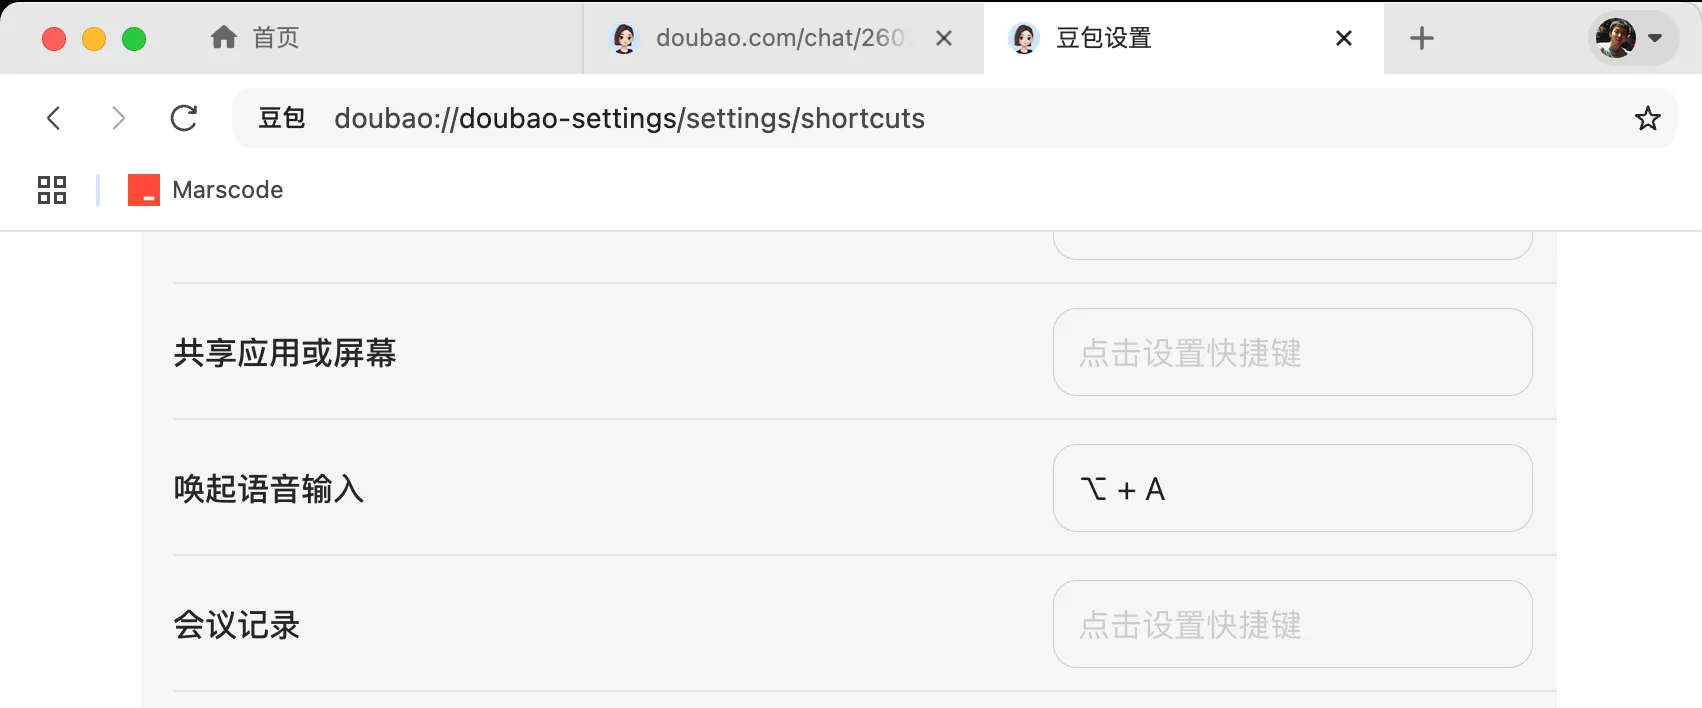This screenshot has height=708, width=1702.
Task: Close the 豆包设置 tab
Action: pos(1344,38)
